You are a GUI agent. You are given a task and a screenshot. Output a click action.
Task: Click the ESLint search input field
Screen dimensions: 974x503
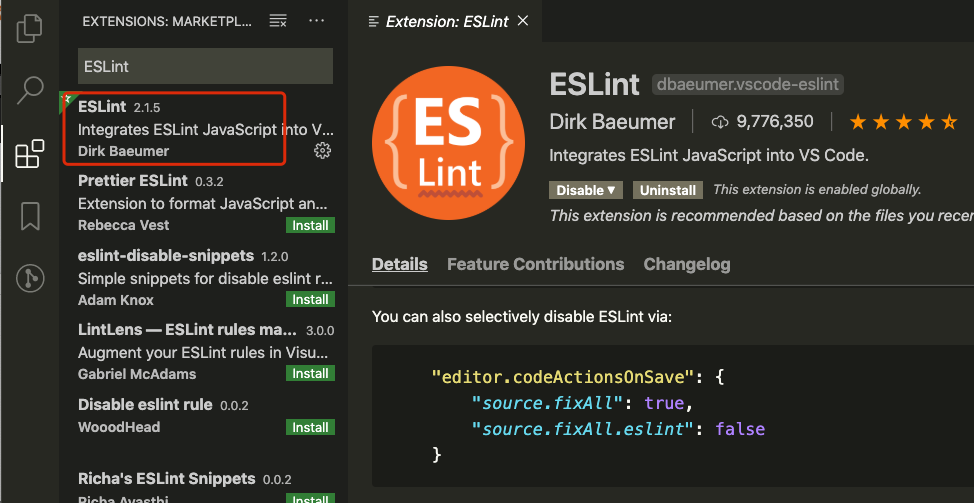click(205, 66)
